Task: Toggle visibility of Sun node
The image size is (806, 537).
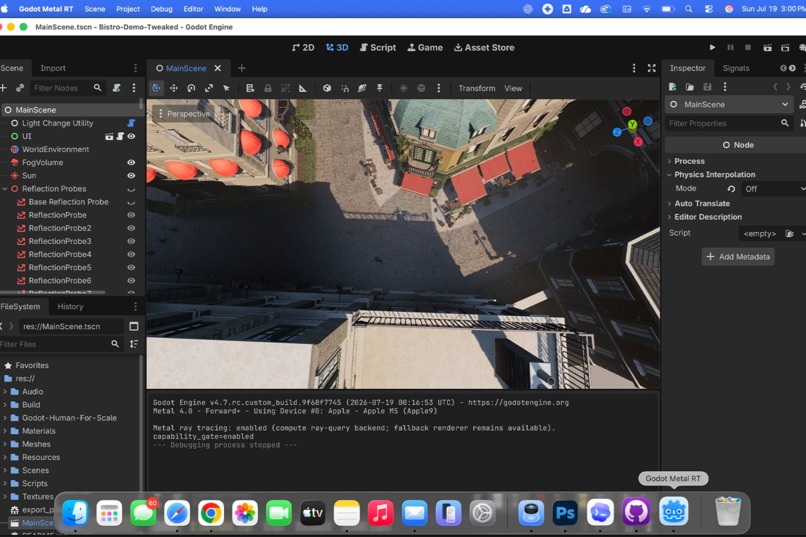Action: tap(131, 176)
